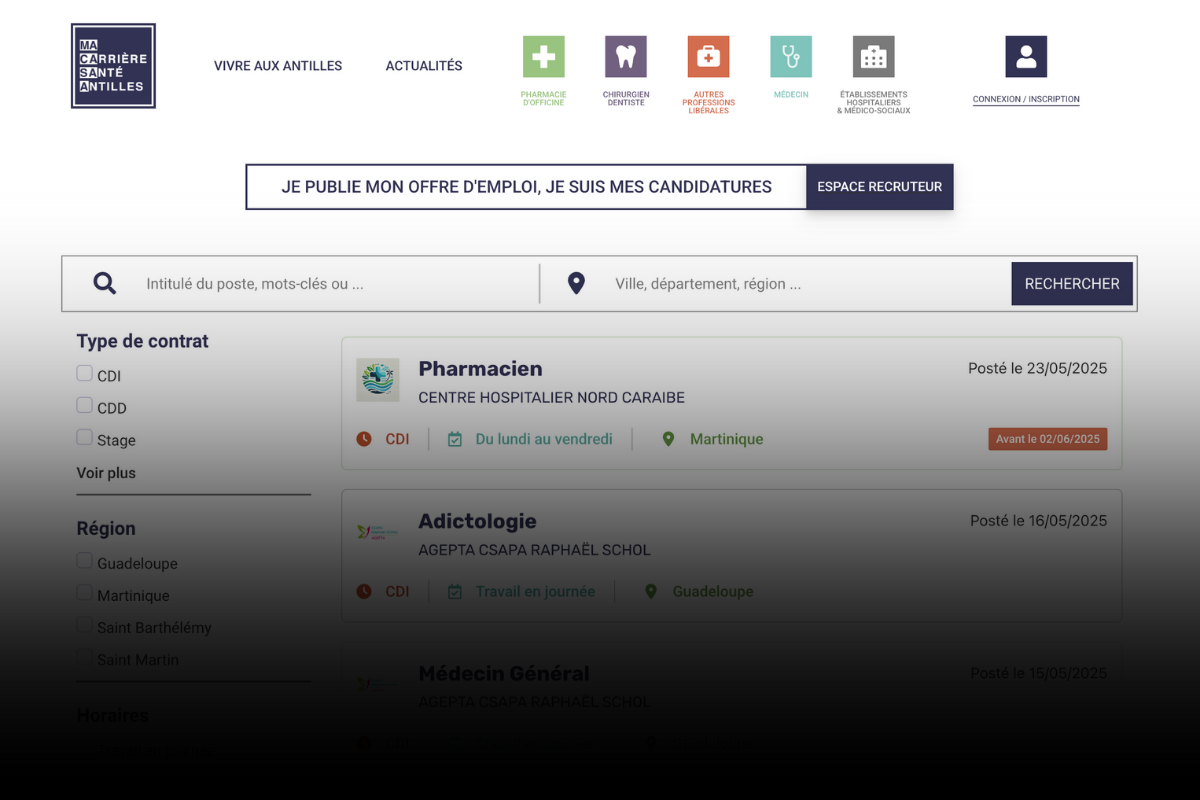Click the Espace Recruteur button

[x=879, y=187]
